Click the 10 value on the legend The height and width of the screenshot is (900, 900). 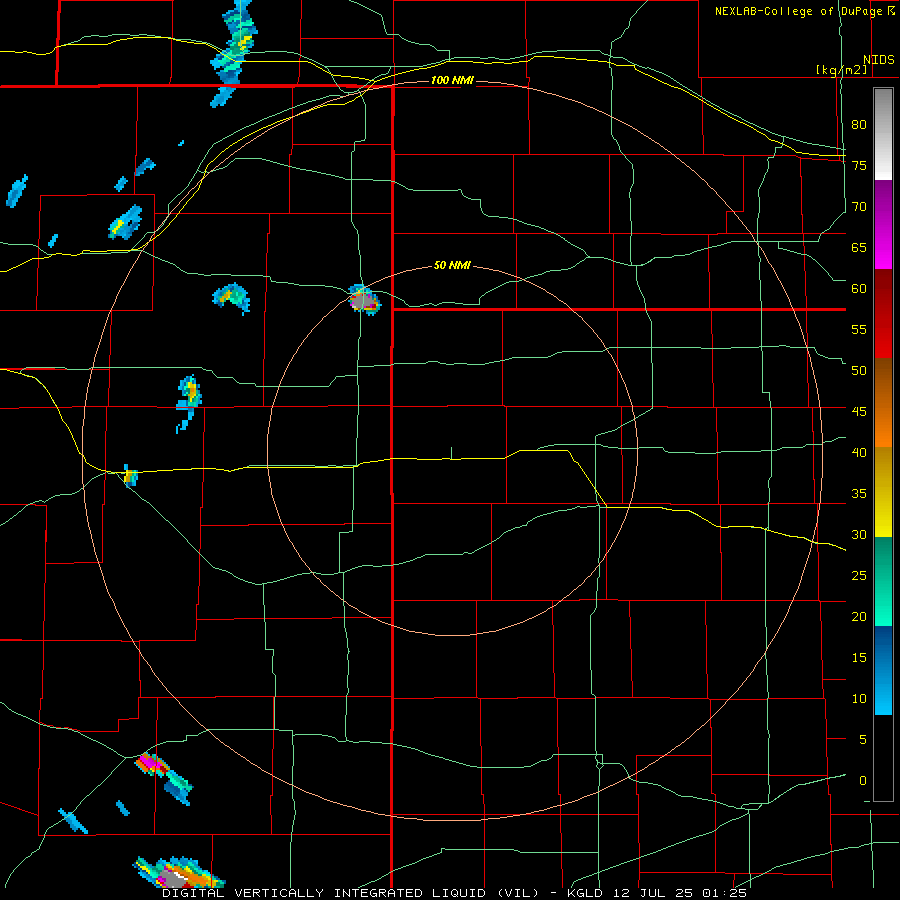[859, 699]
